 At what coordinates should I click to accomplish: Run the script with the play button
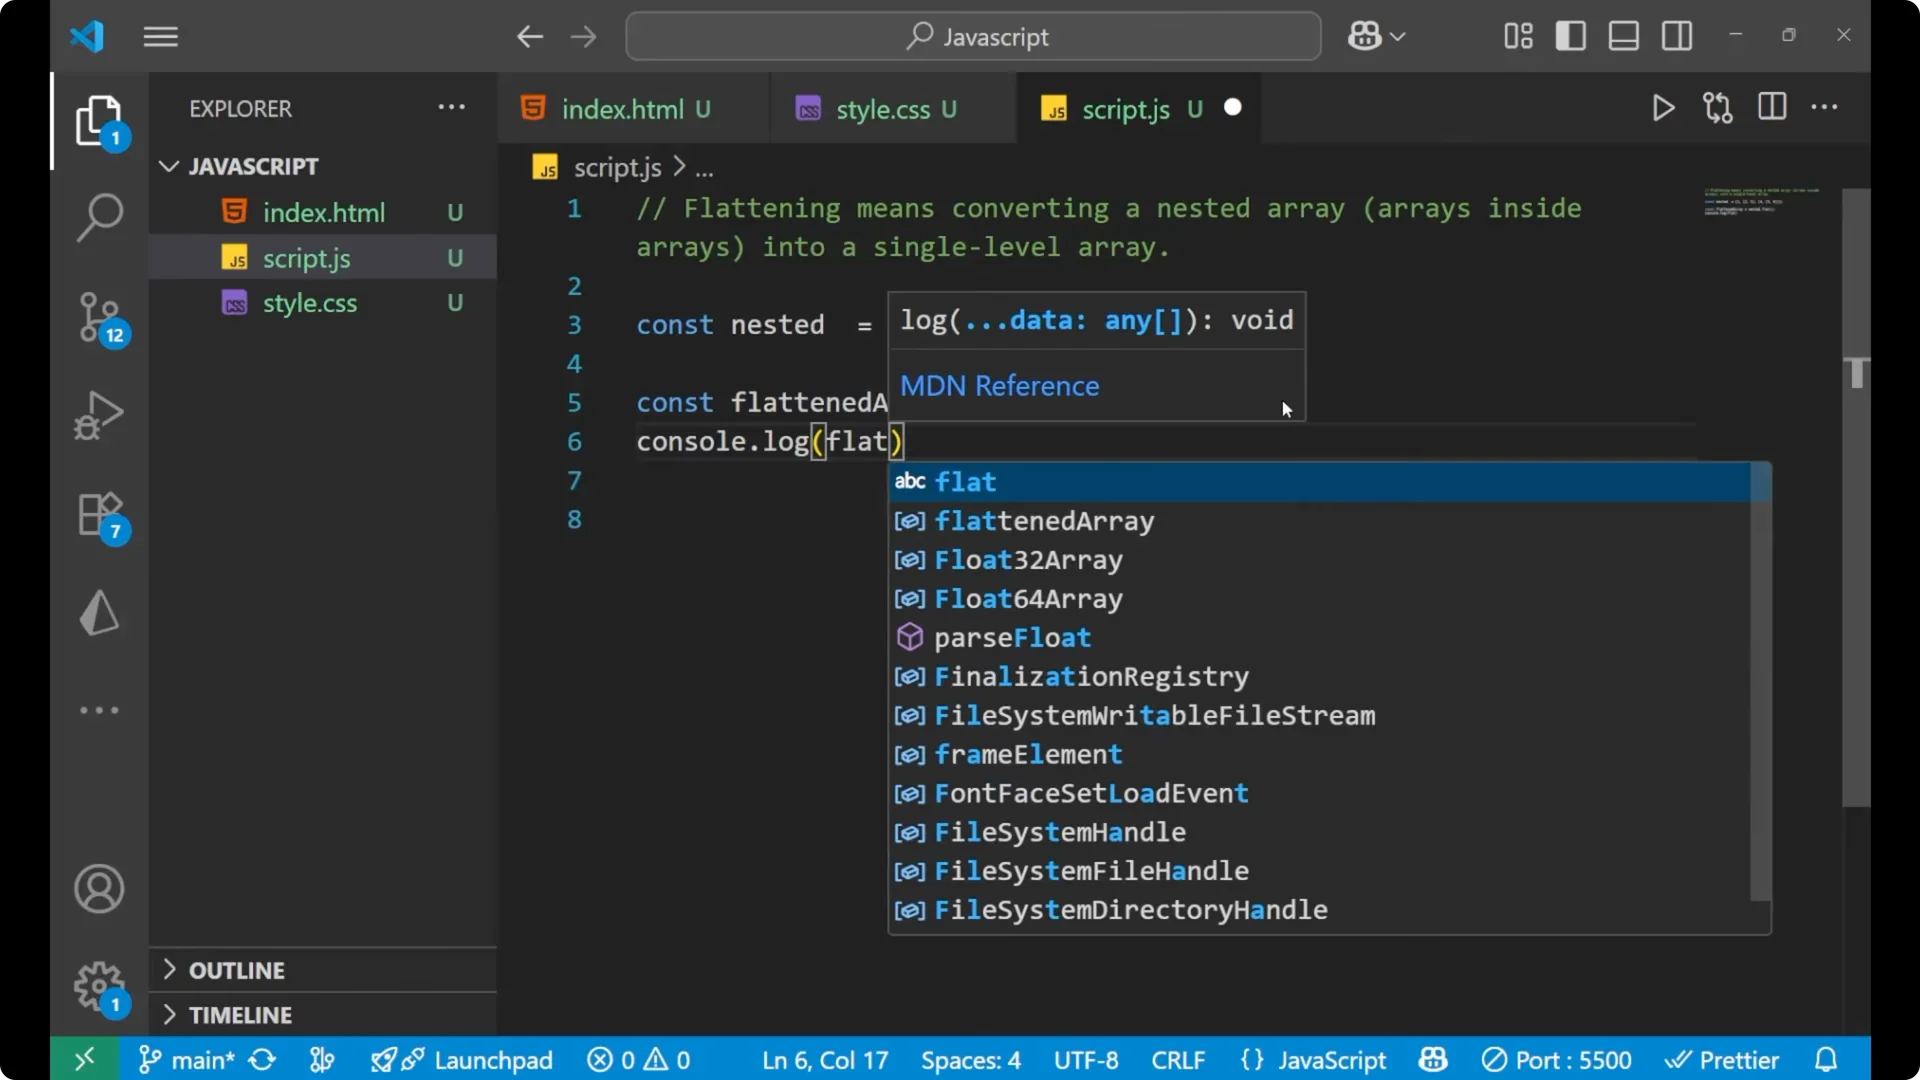click(1663, 108)
